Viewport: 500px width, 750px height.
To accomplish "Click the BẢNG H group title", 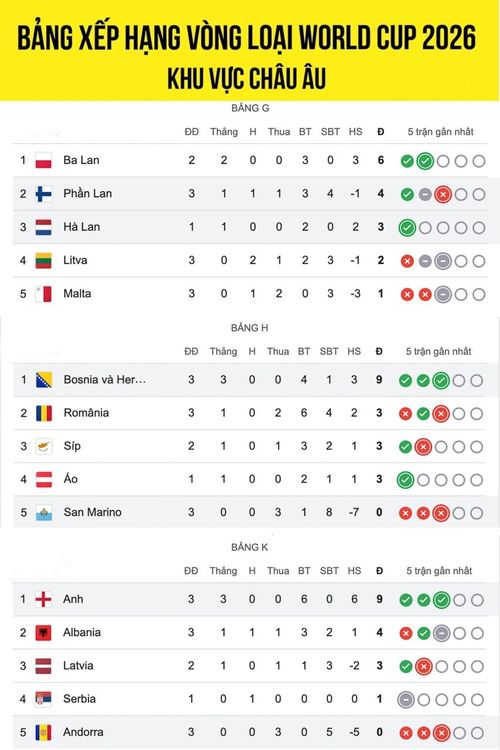I will (x=250, y=328).
